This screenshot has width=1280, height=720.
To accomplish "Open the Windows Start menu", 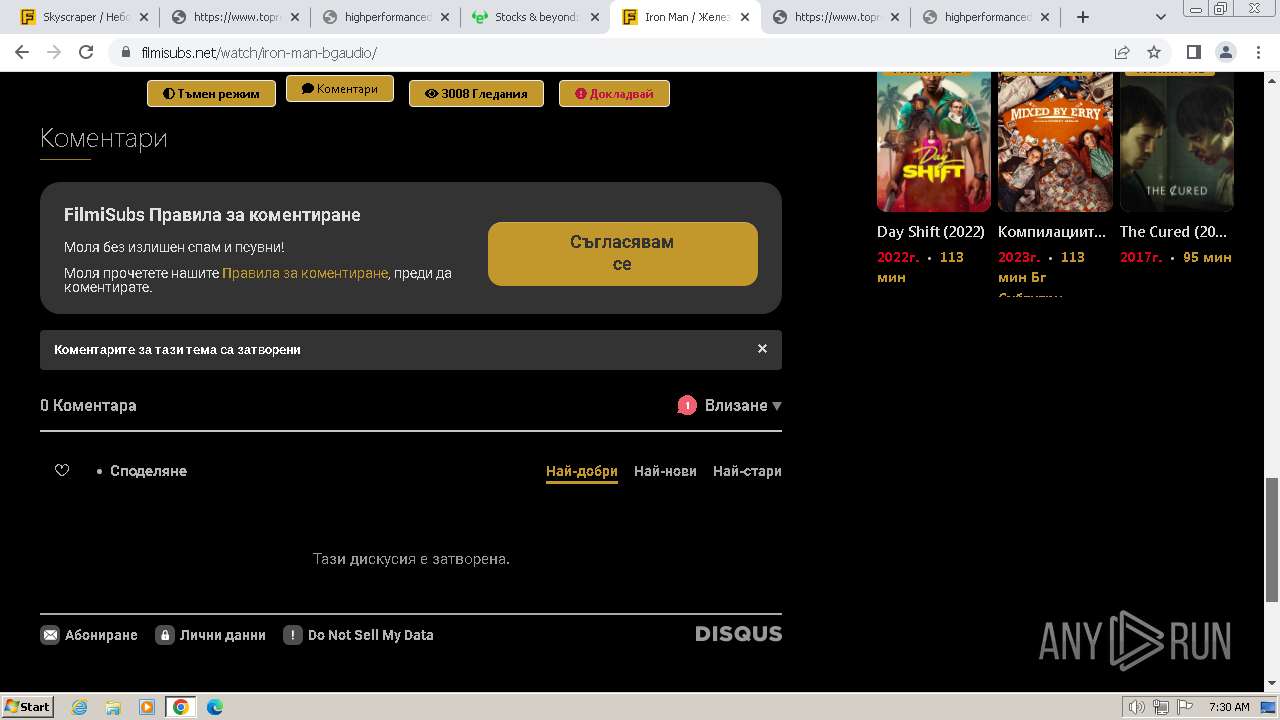I will tap(27, 706).
